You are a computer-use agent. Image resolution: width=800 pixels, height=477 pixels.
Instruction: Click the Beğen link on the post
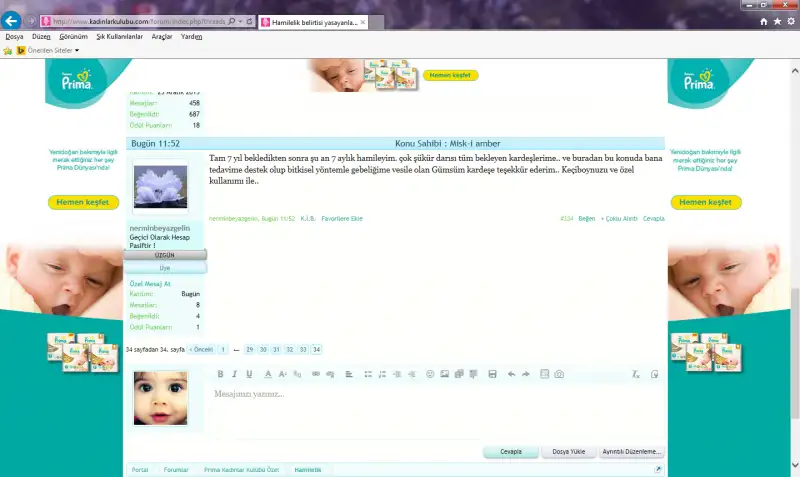pos(586,218)
